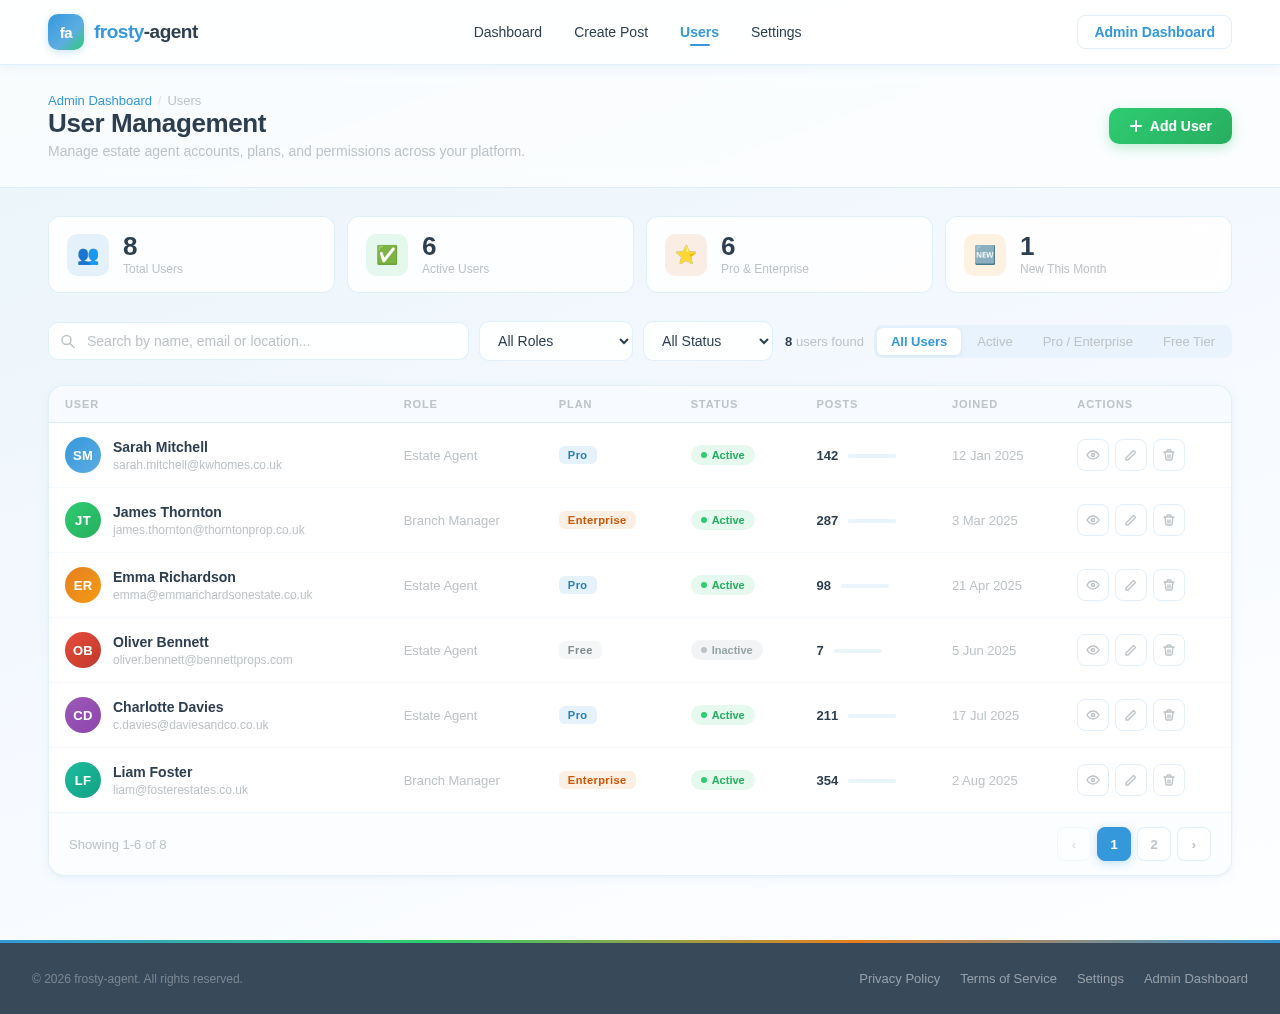Open the All Status dropdown
Screen dimensions: 1280x1014
[x=707, y=341]
